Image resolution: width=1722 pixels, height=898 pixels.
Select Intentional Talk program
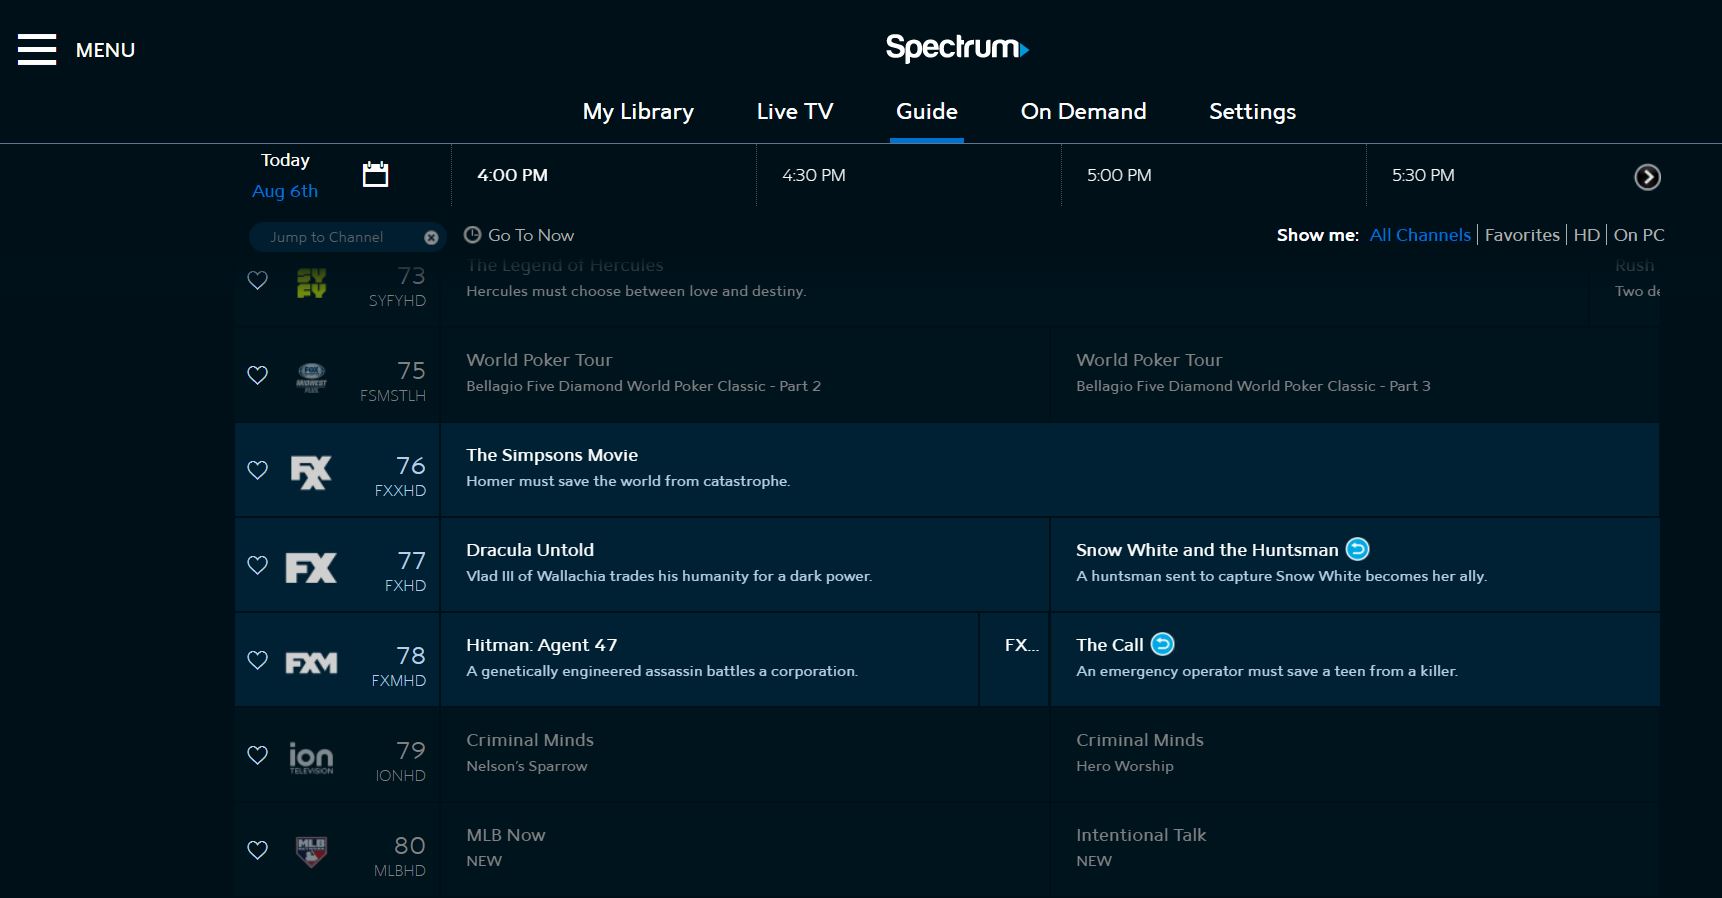(x=1355, y=850)
